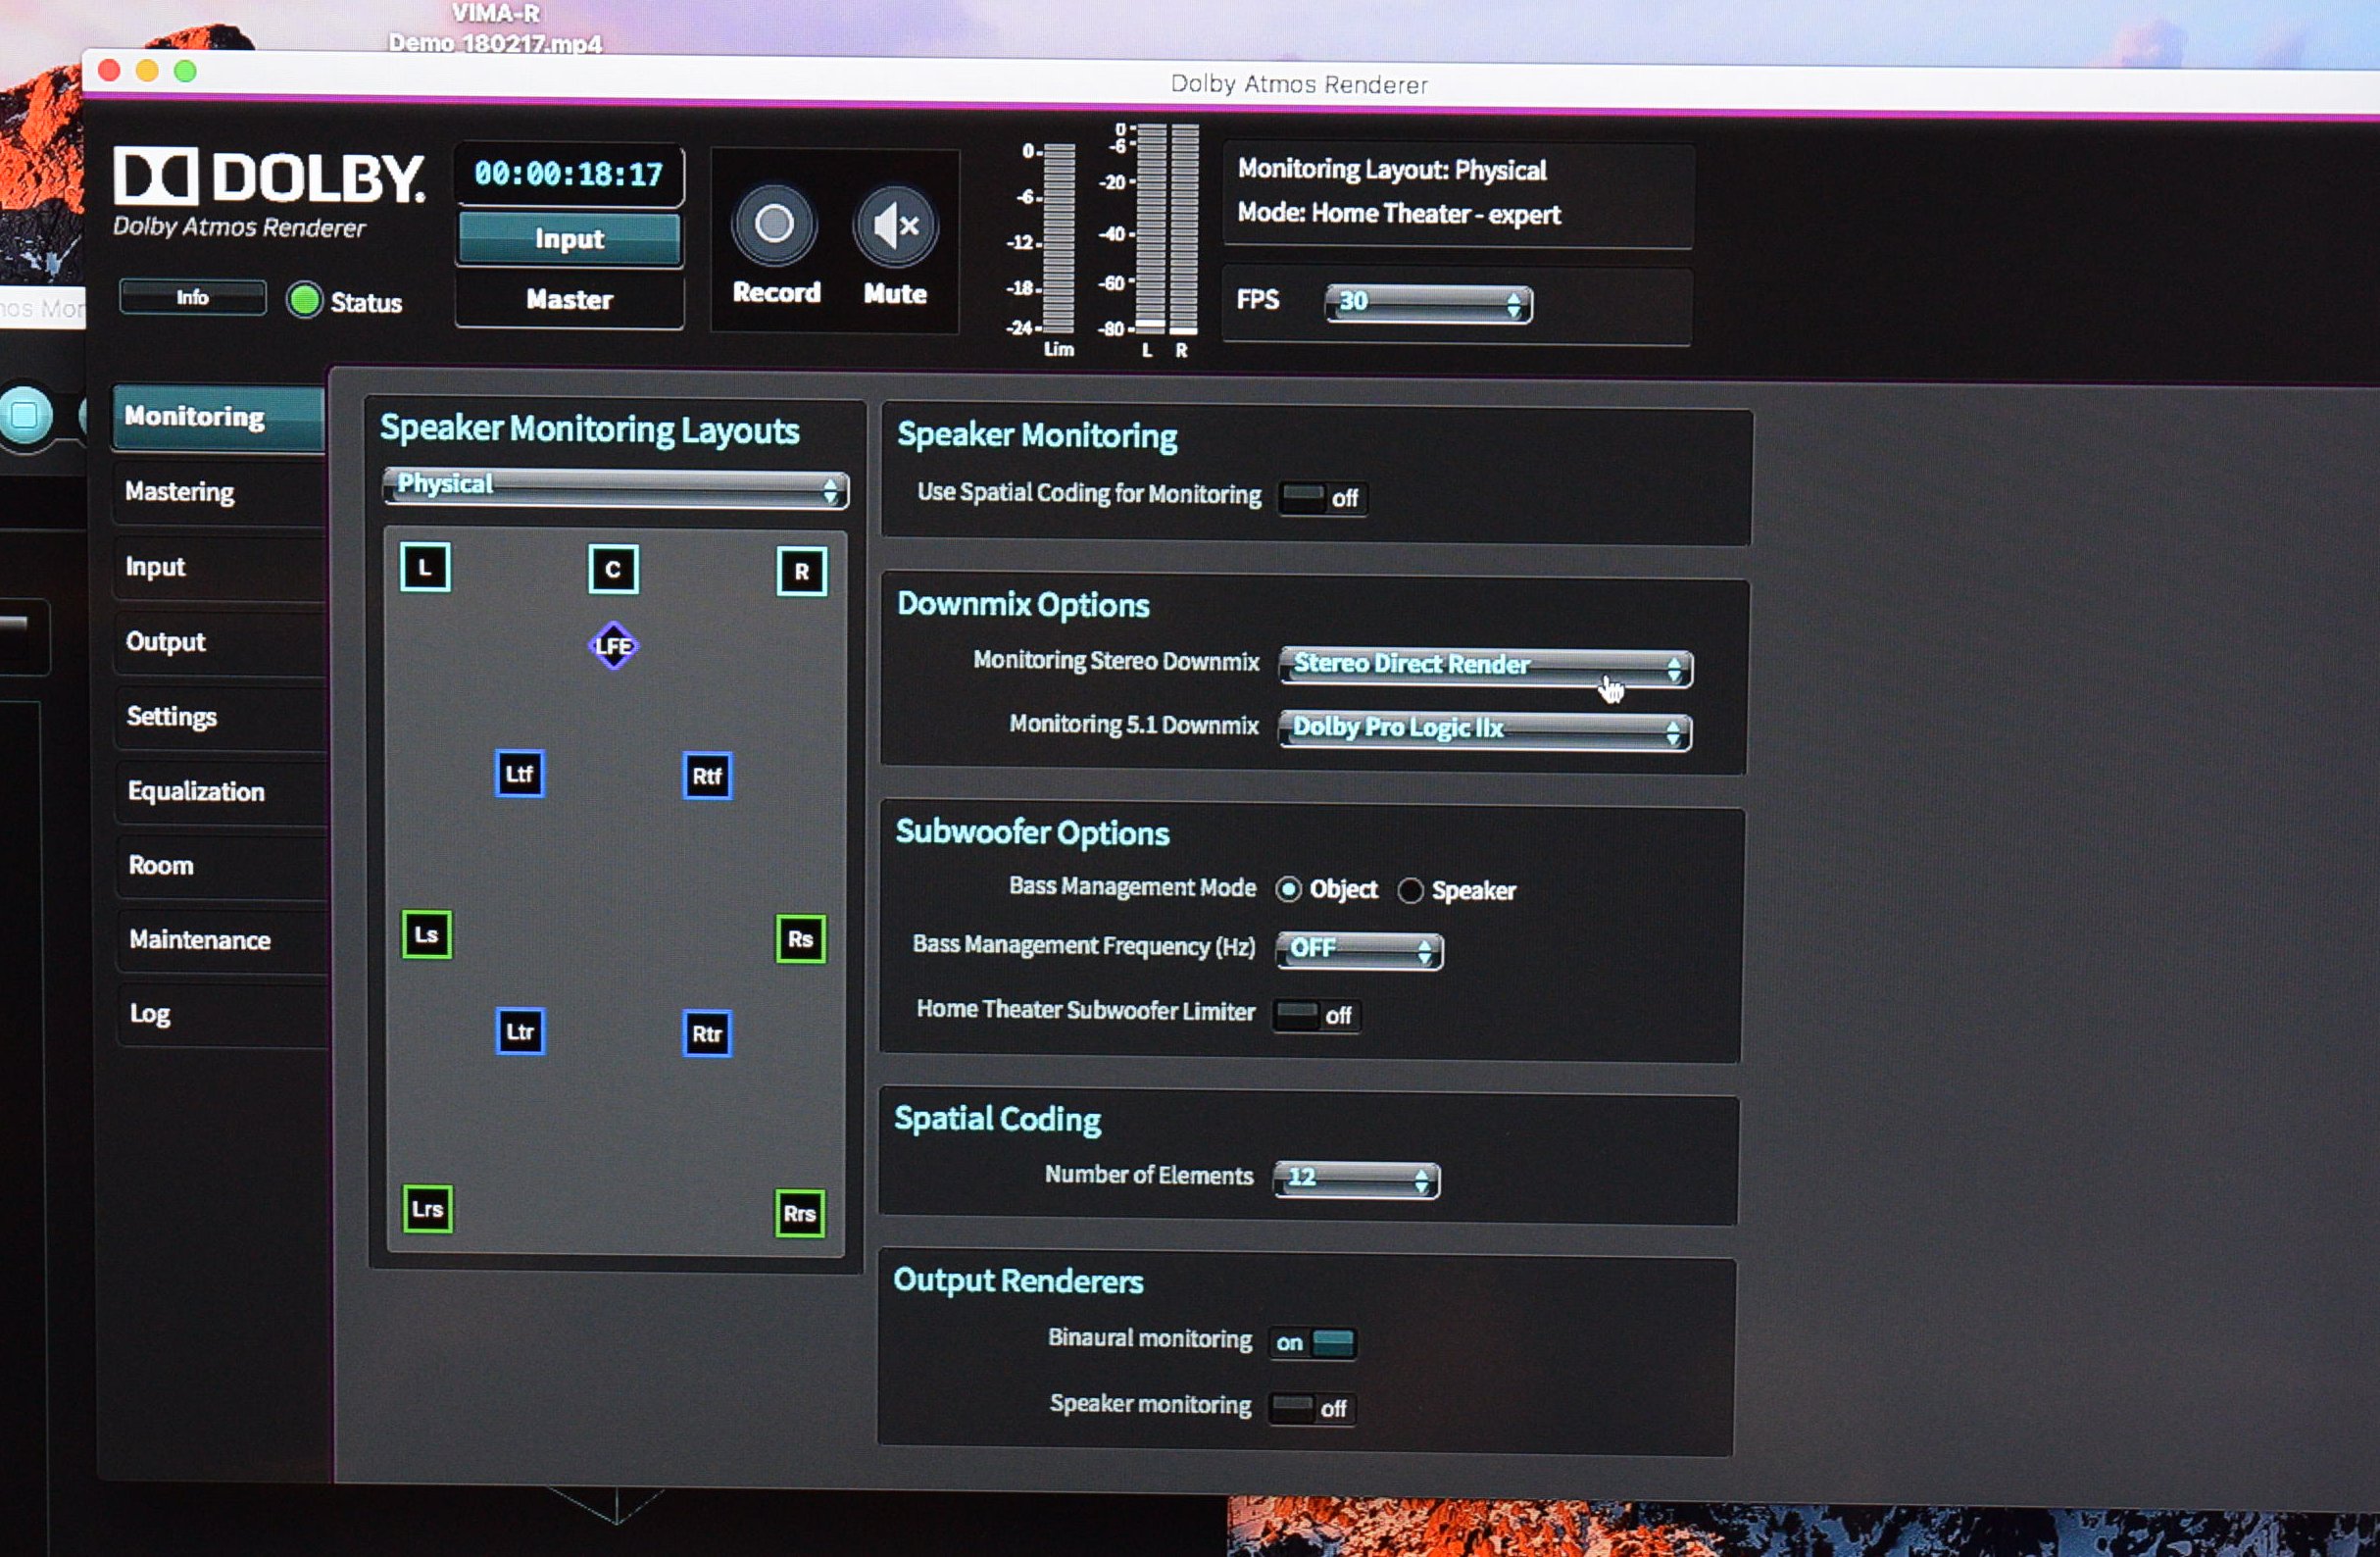
Task: Click the Record button icon
Action: 774,224
